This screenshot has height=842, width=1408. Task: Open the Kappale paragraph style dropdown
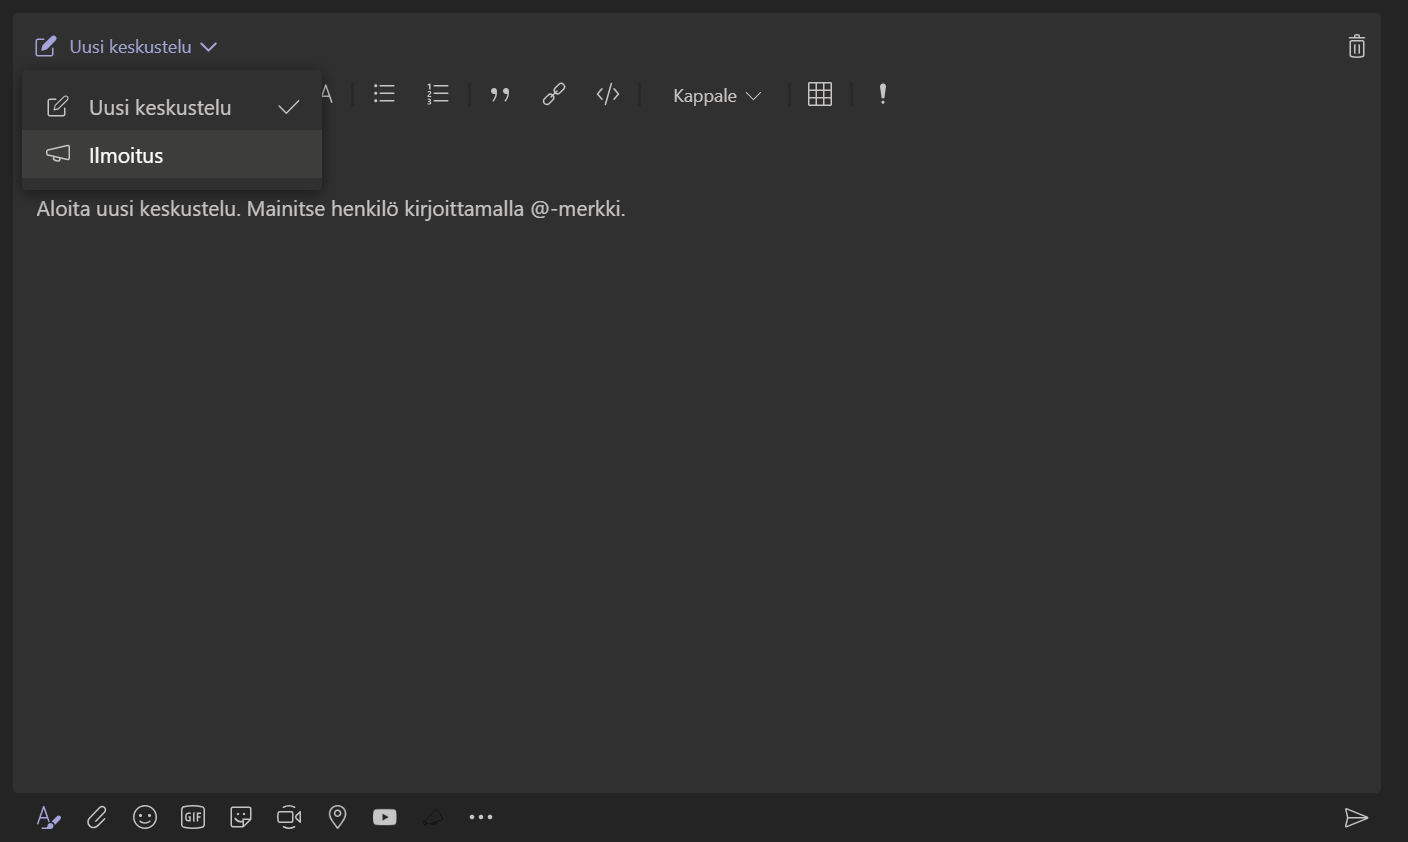coord(716,96)
